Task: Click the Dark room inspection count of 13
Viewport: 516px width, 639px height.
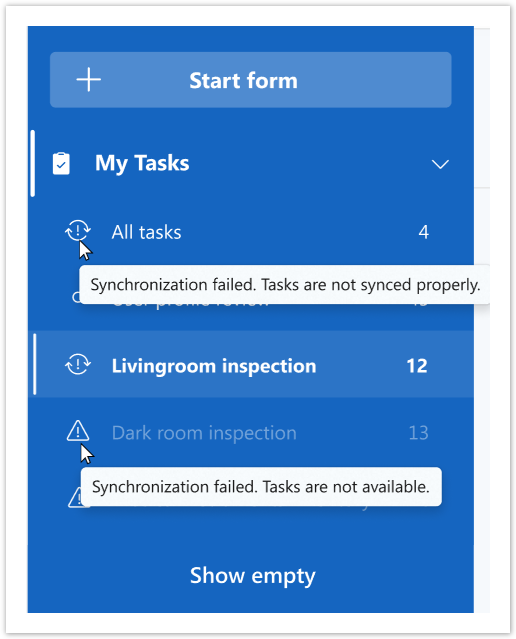Action: [419, 433]
